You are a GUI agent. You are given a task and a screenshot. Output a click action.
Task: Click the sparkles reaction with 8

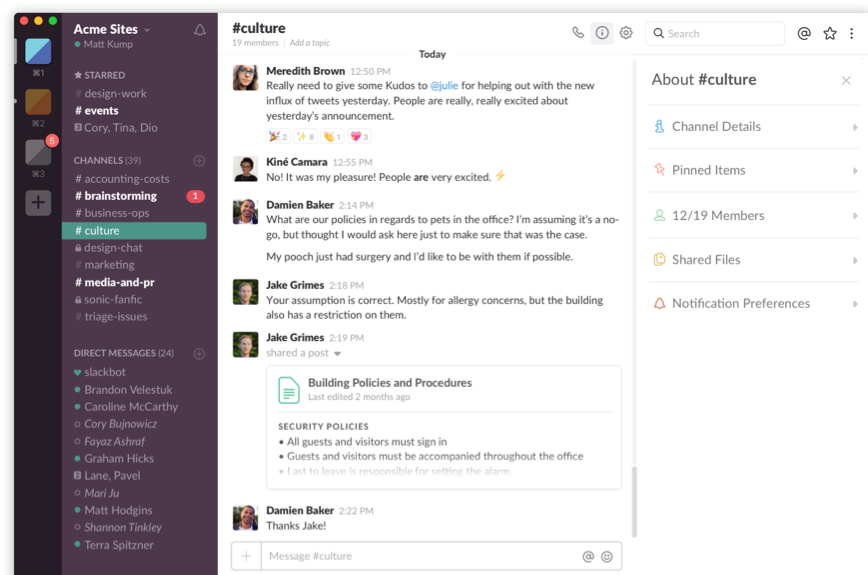coord(305,136)
